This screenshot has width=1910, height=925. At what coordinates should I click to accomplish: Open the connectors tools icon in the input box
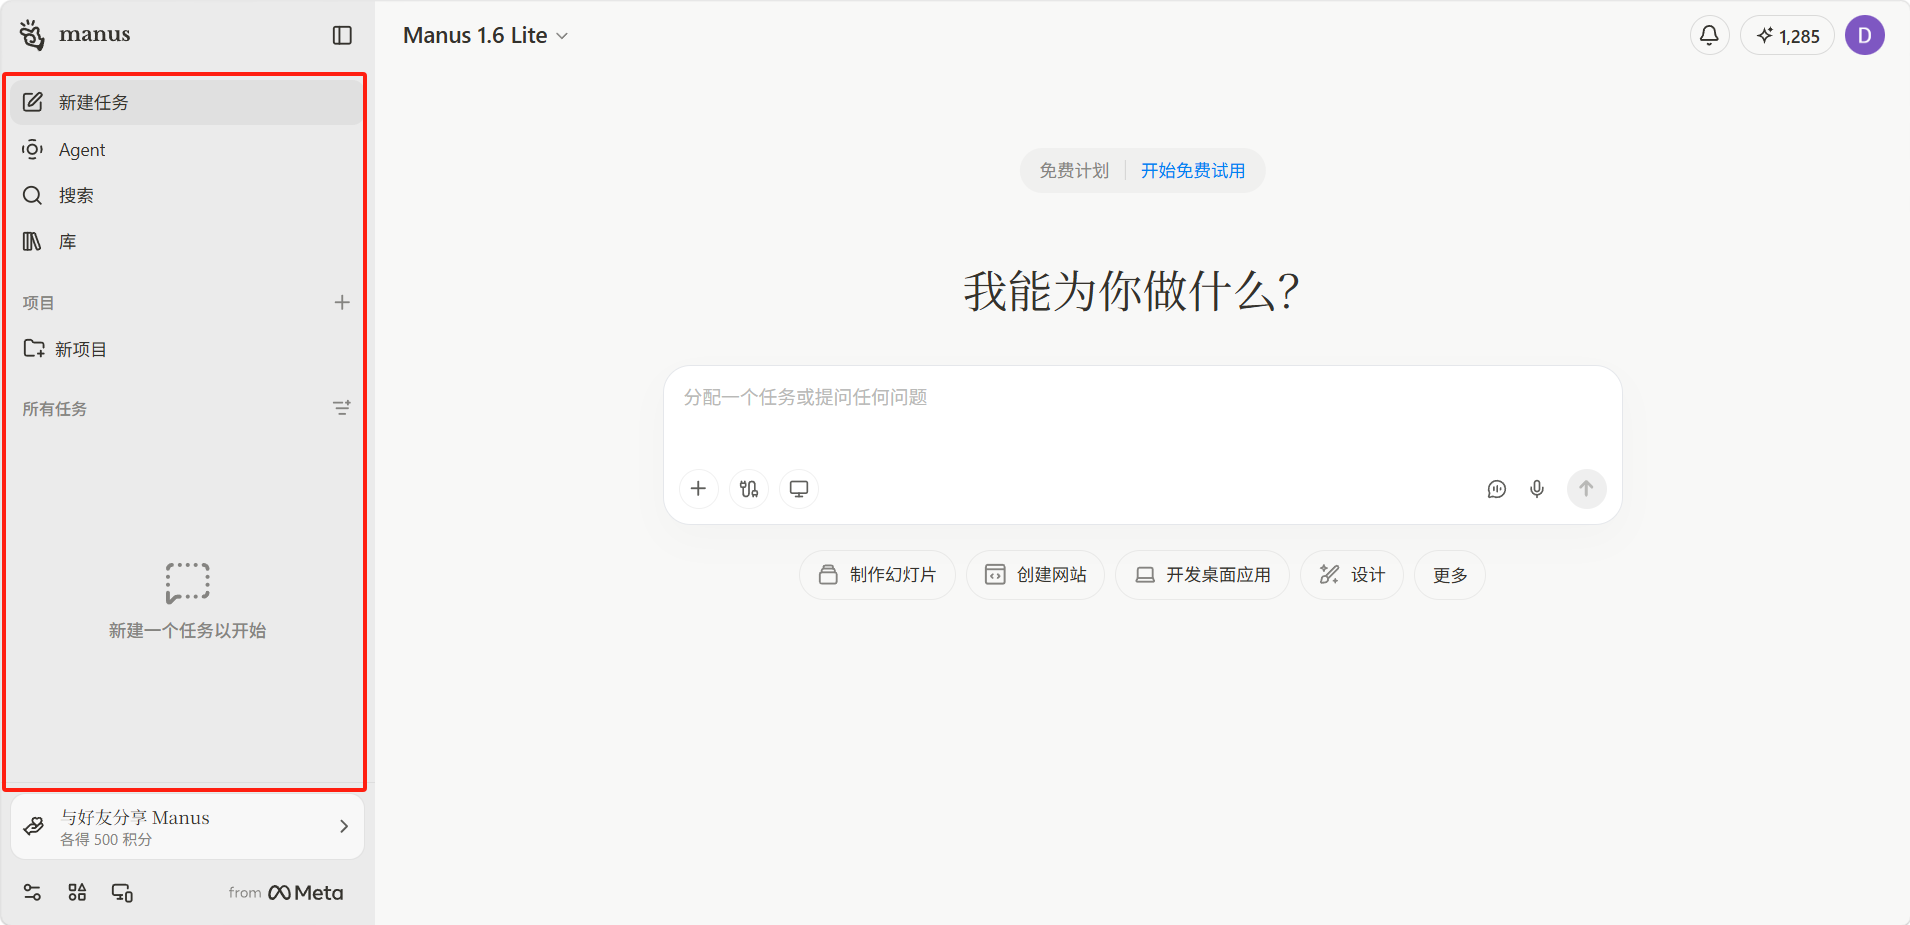(749, 489)
